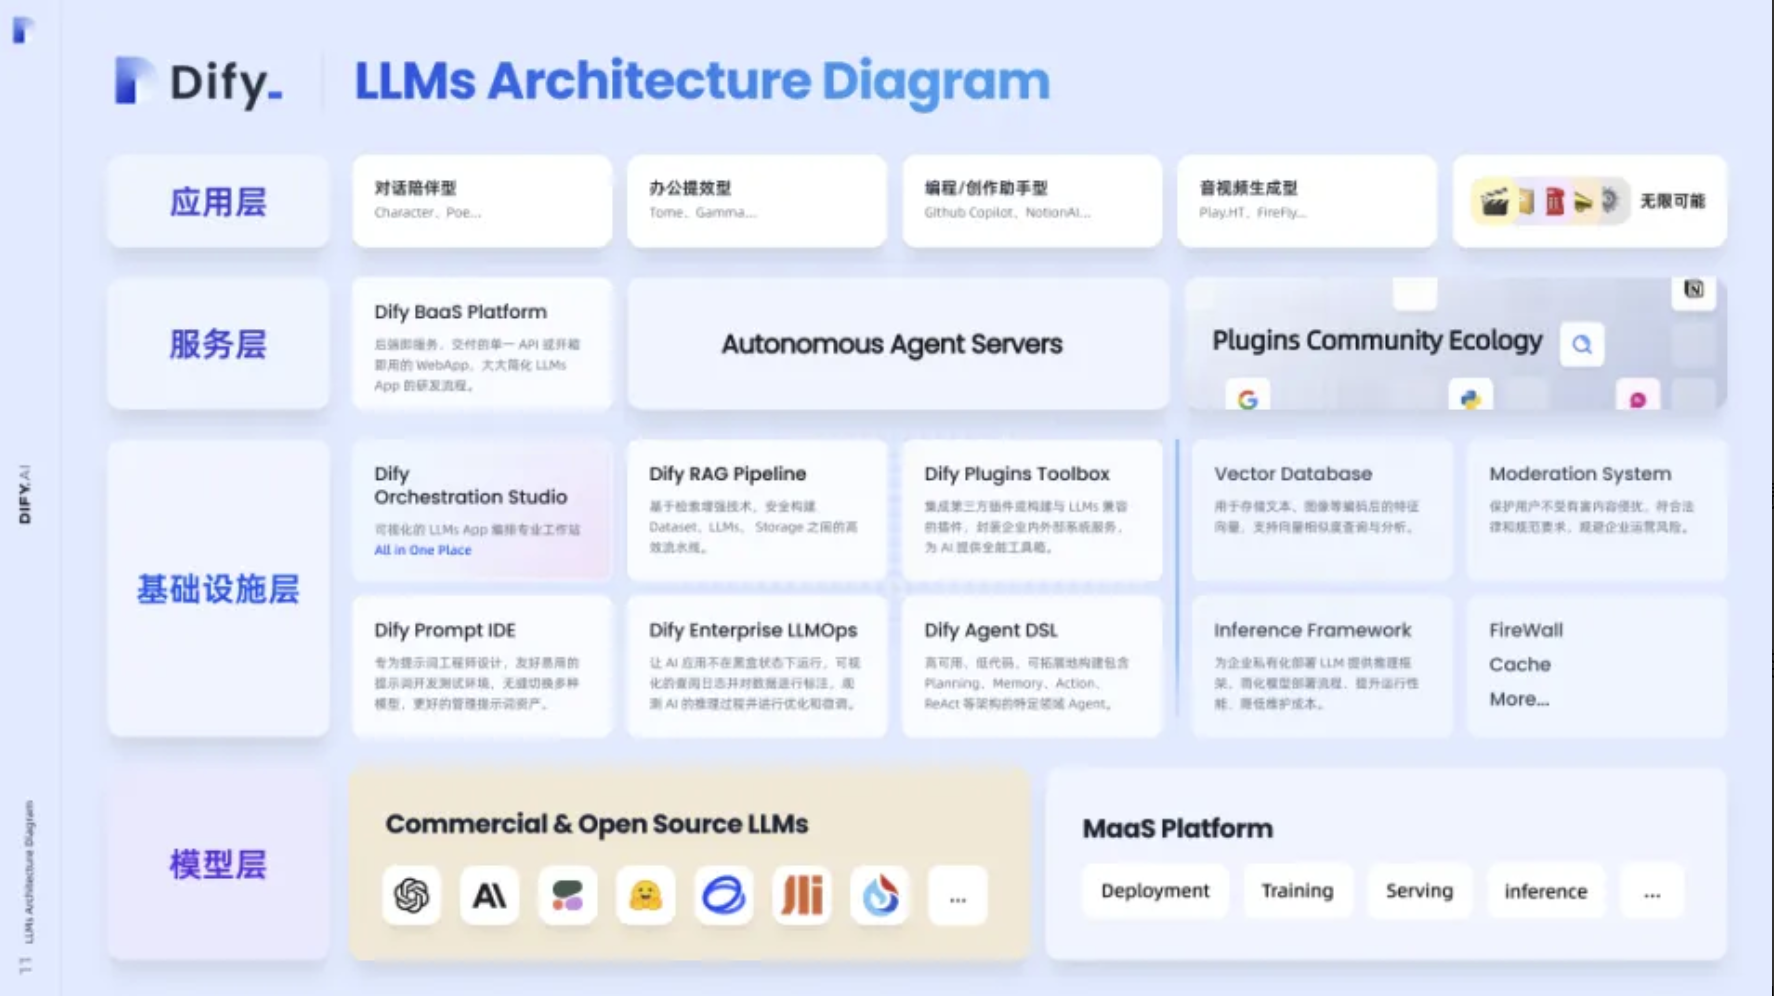Click the Tome、Gamma... subtitle text
The height and width of the screenshot is (996, 1774).
702,213
